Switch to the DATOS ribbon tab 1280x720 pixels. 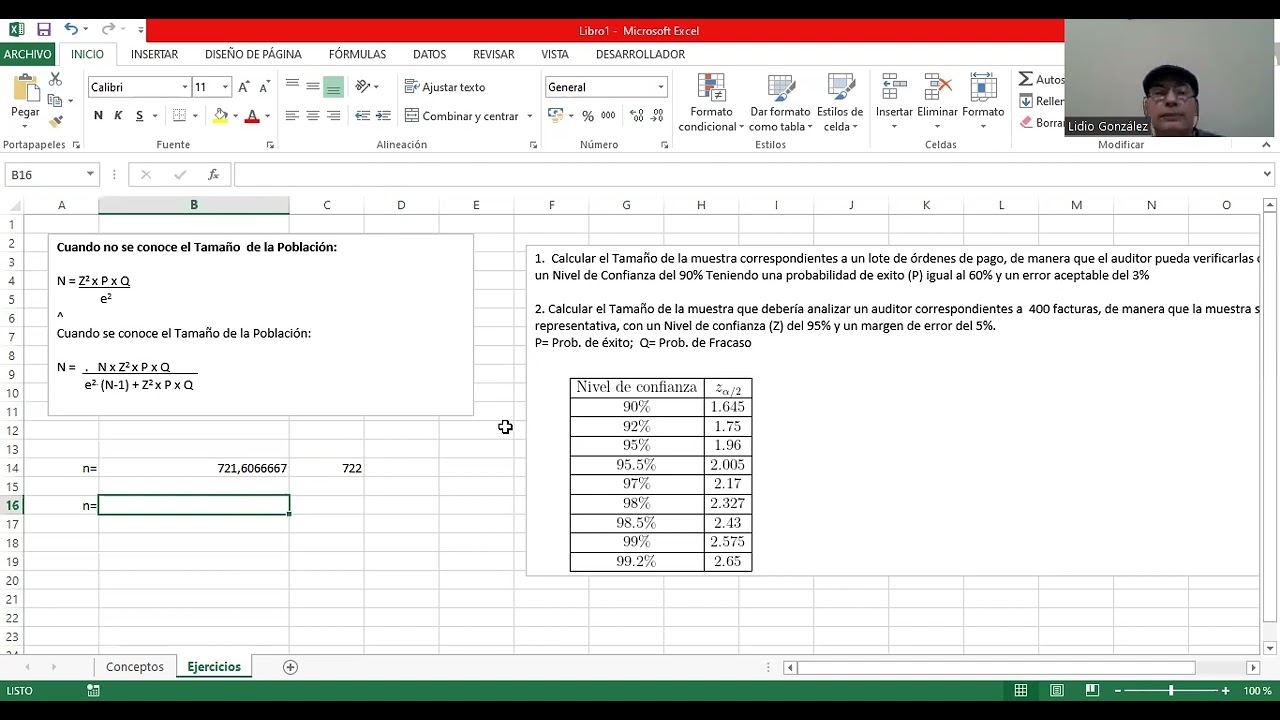pyautogui.click(x=429, y=54)
